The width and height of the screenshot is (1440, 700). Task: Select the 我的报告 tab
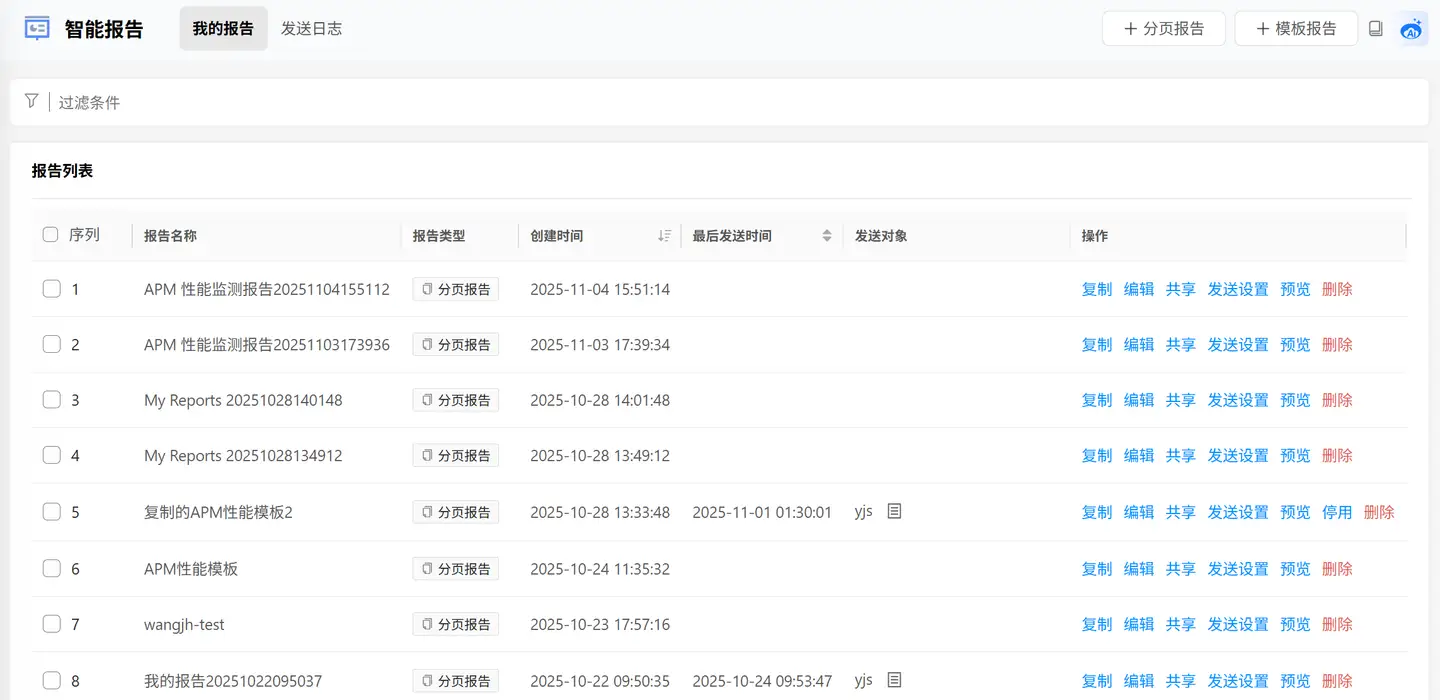pyautogui.click(x=223, y=29)
